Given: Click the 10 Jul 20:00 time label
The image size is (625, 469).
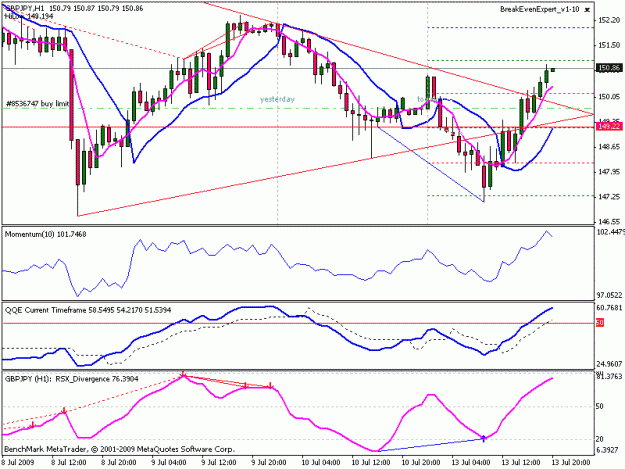Looking at the screenshot, I should pos(421,462).
